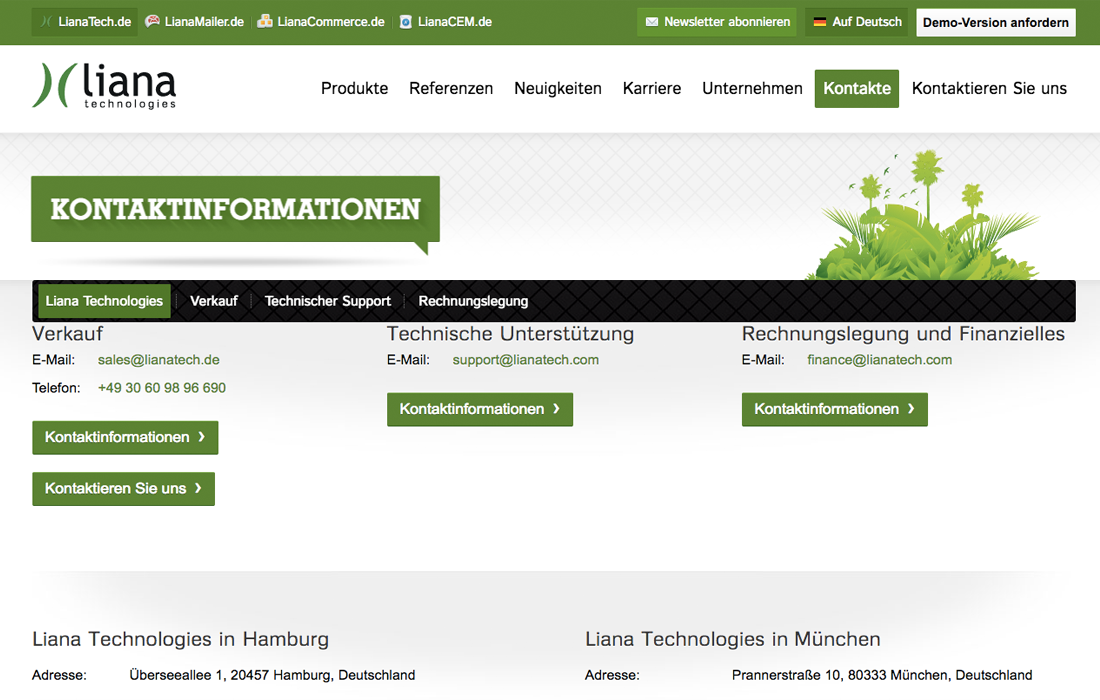Call the sales phone number +49 30 60 98 96 690
The height and width of the screenshot is (700, 1100).
[162, 388]
